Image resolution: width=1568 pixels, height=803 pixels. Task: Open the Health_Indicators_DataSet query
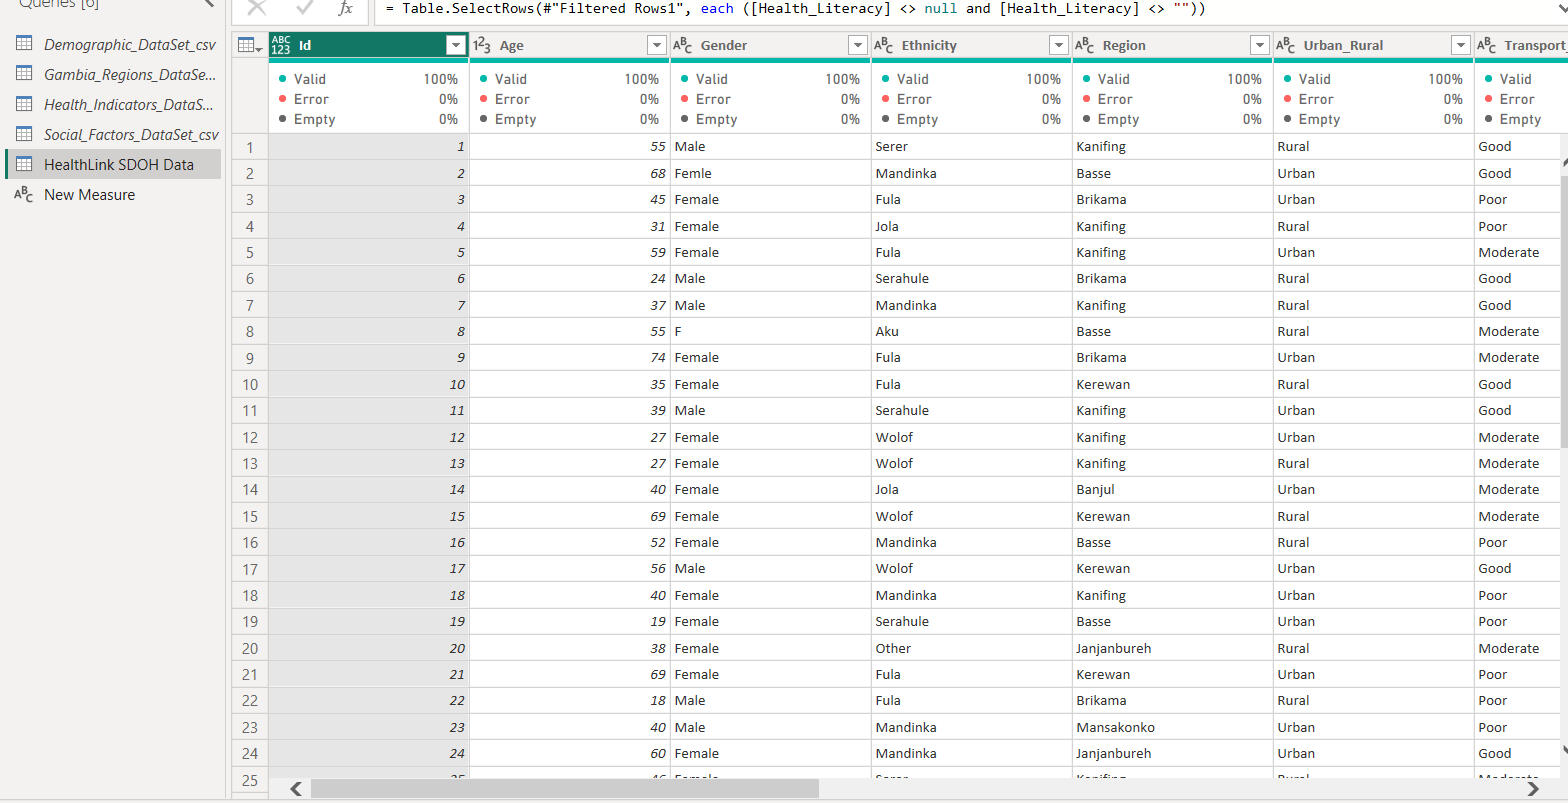[128, 104]
